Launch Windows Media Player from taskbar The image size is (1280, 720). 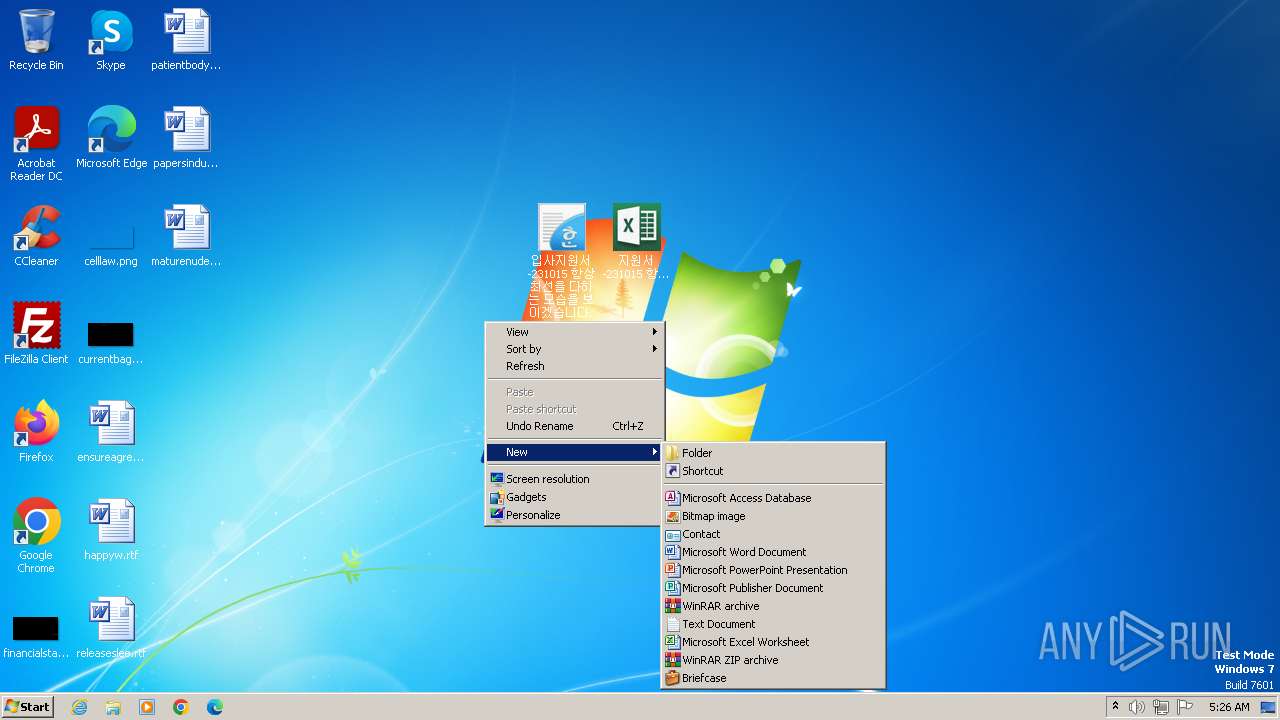coord(147,707)
